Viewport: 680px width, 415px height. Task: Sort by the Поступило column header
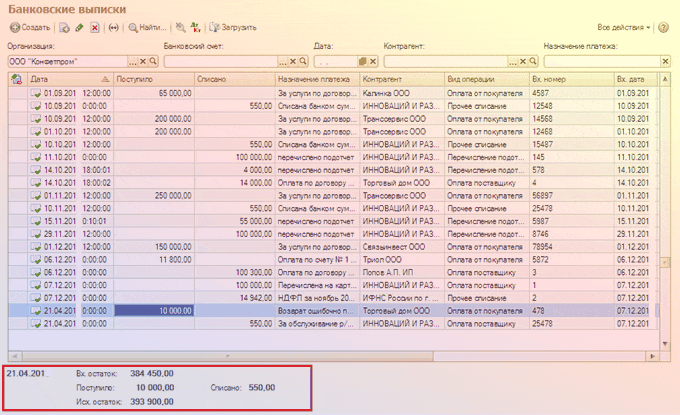point(154,79)
